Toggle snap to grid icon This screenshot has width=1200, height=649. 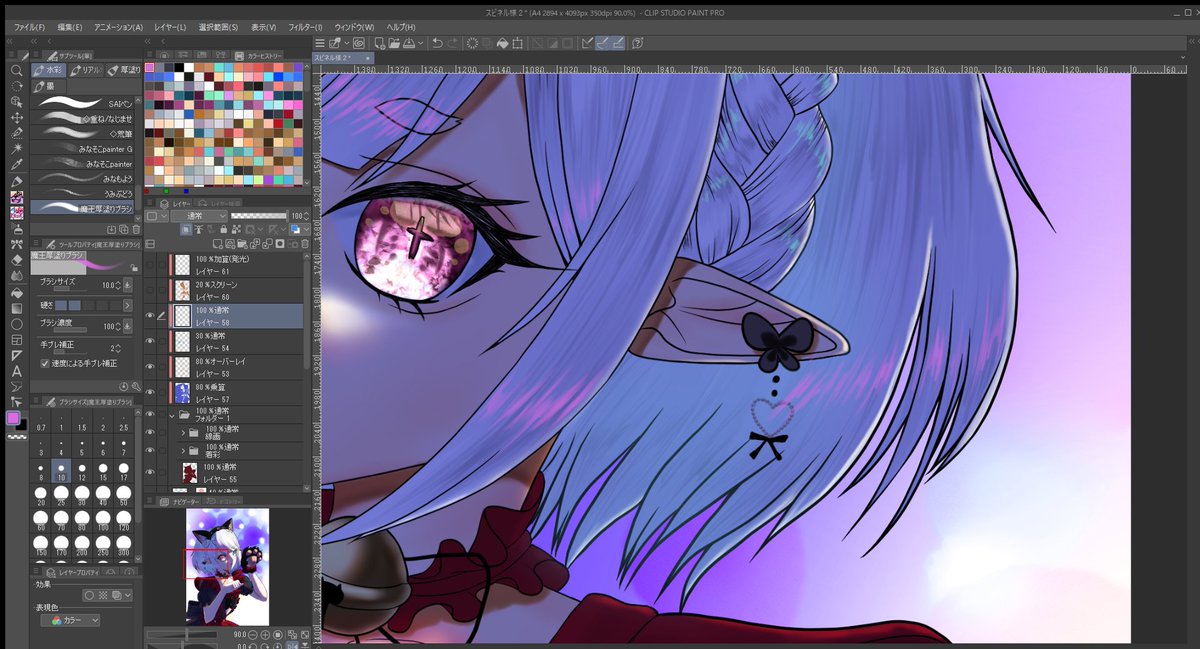pyautogui.click(x=619, y=43)
